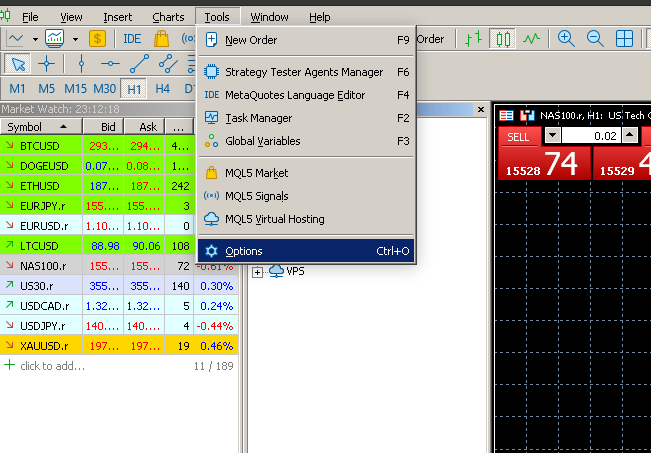Open the line chart icon dropdown arrow
651x453 pixels.
point(35,39)
